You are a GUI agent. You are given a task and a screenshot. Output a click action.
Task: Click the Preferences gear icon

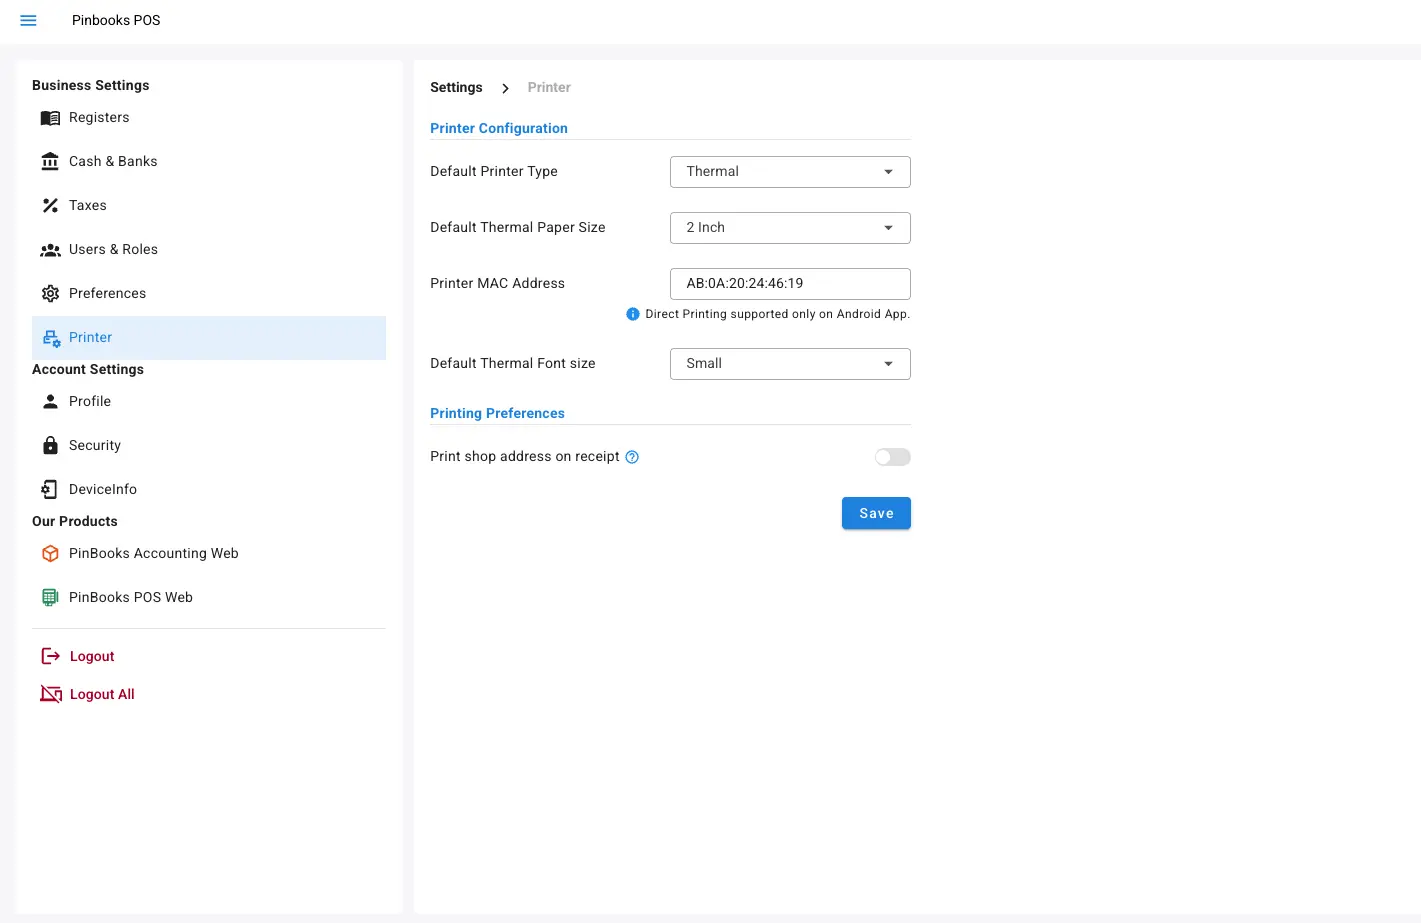(x=50, y=293)
